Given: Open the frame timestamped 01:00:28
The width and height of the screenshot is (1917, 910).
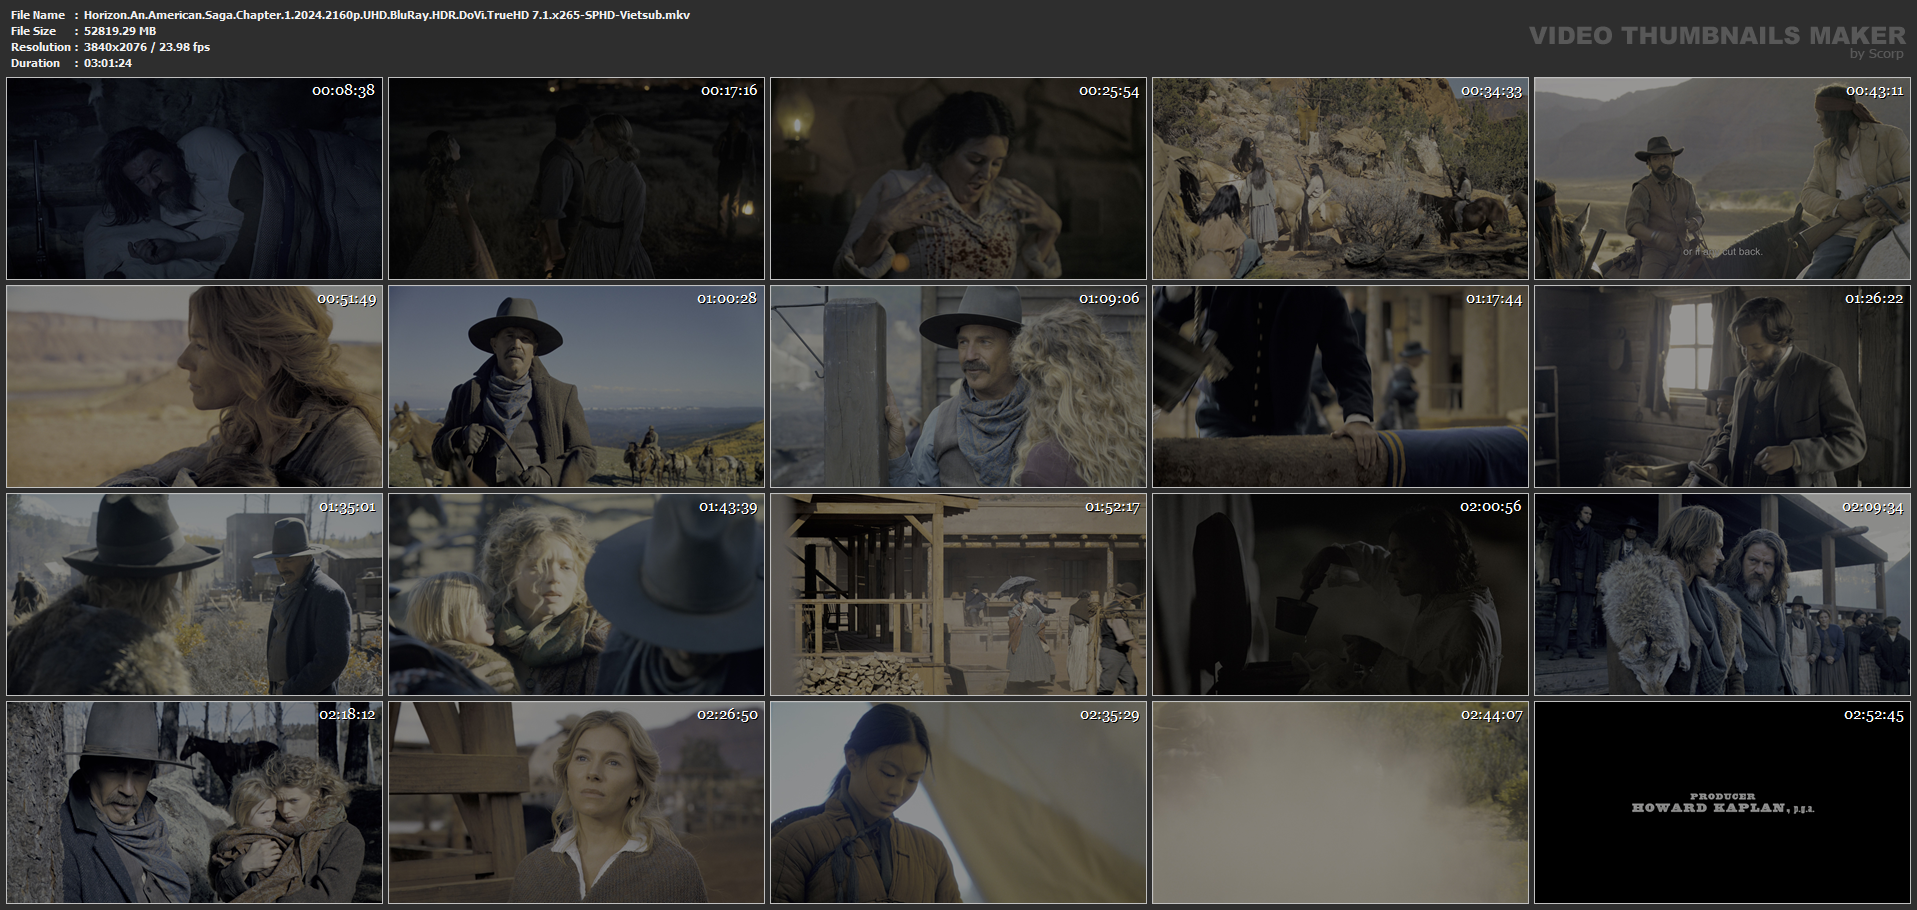Looking at the screenshot, I should 576,387.
